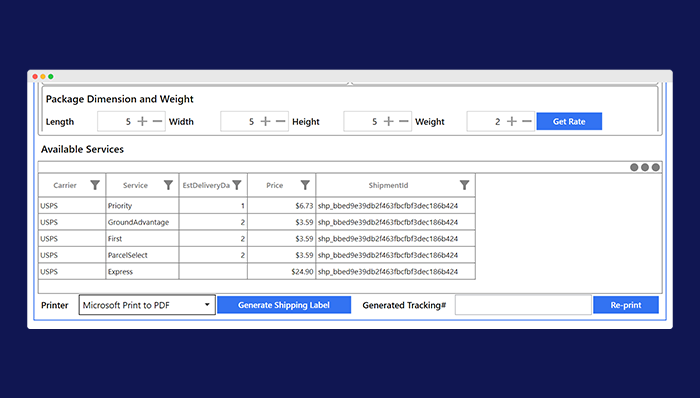700x398 pixels.
Task: Click the delivery days cell in Priority row
Action: 213,206
